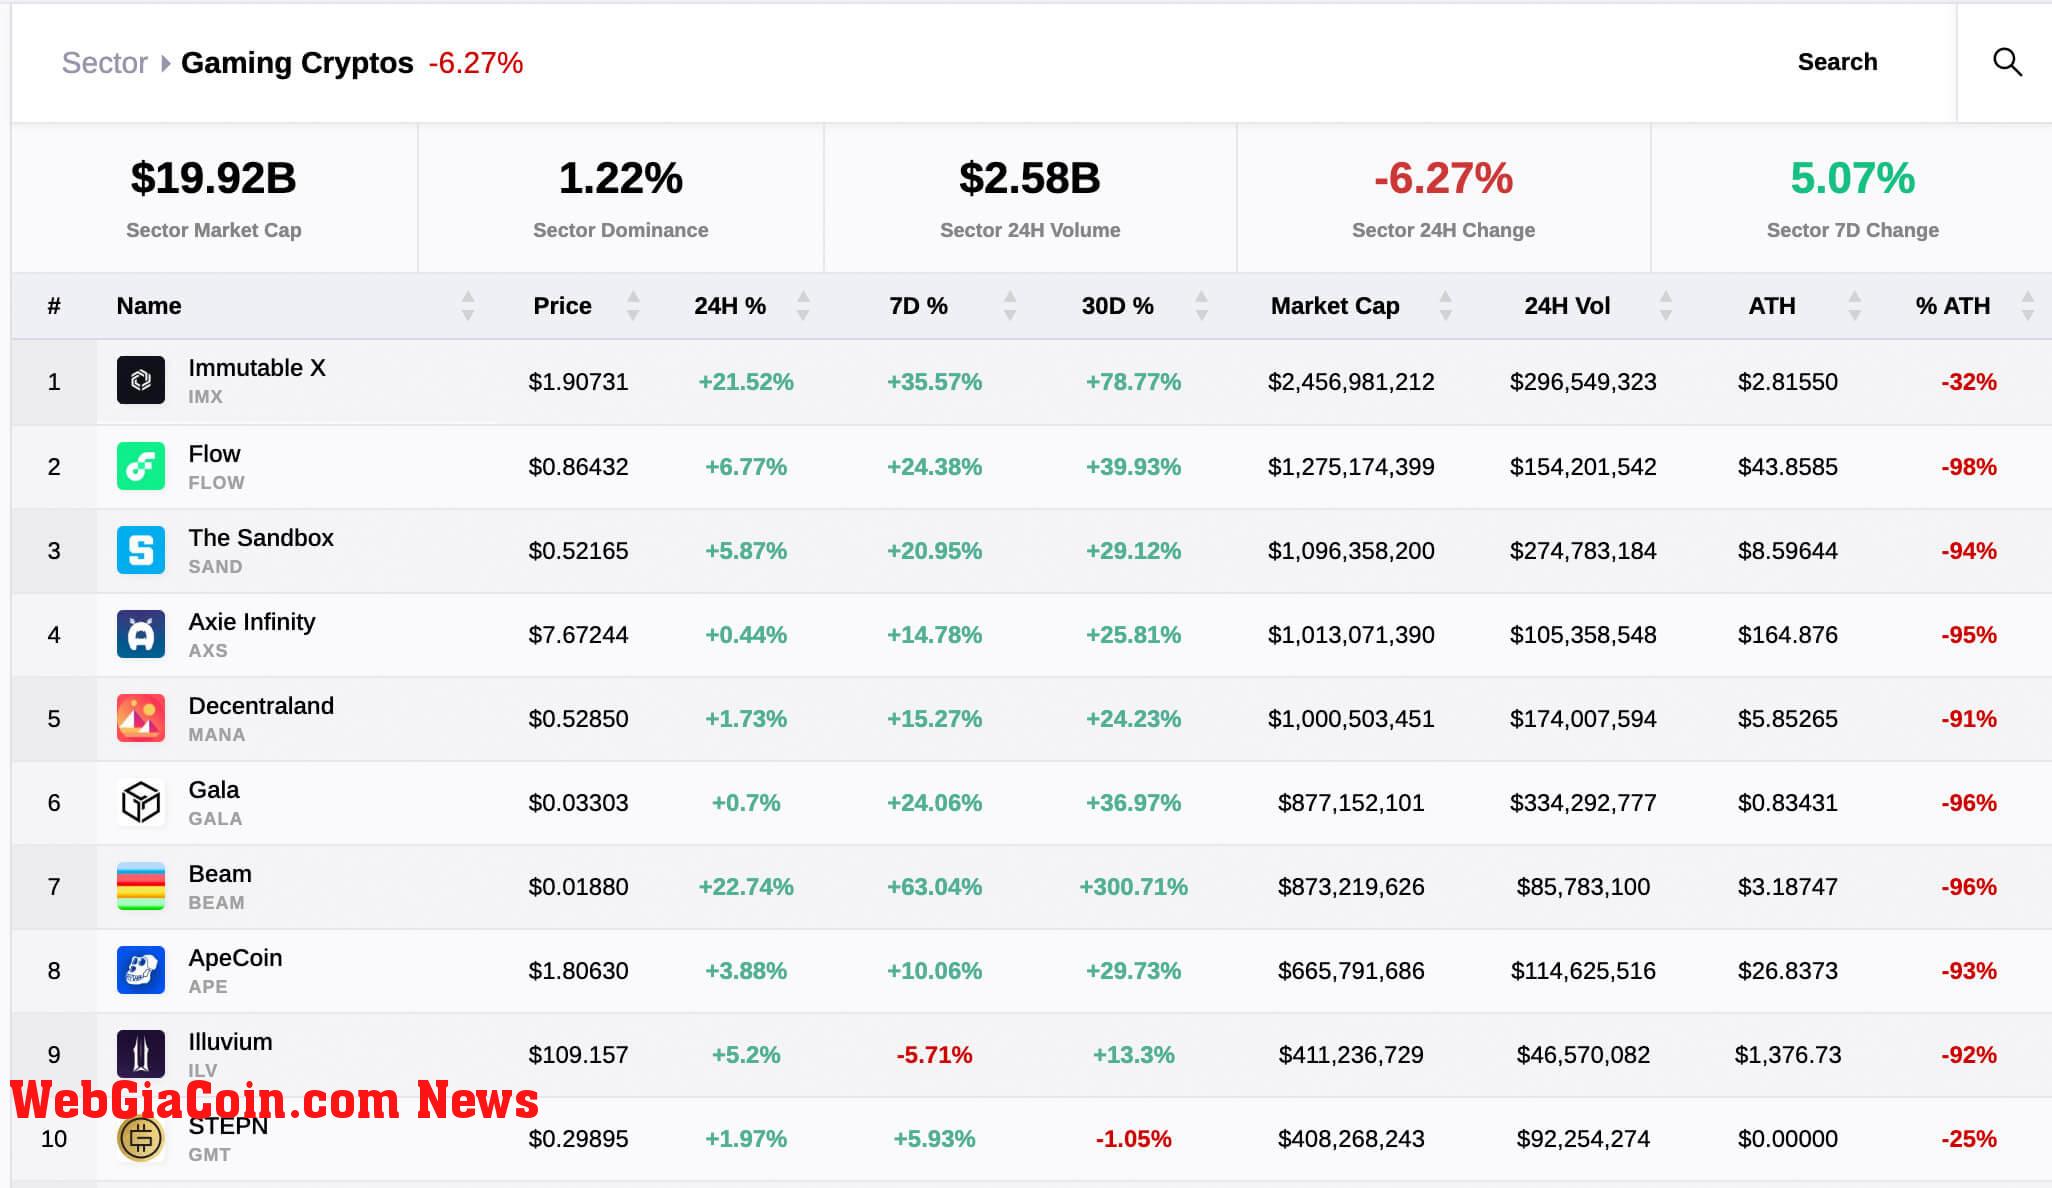2052x1188 pixels.
Task: Click ApeCoin price $1.80630
Action: [x=578, y=971]
